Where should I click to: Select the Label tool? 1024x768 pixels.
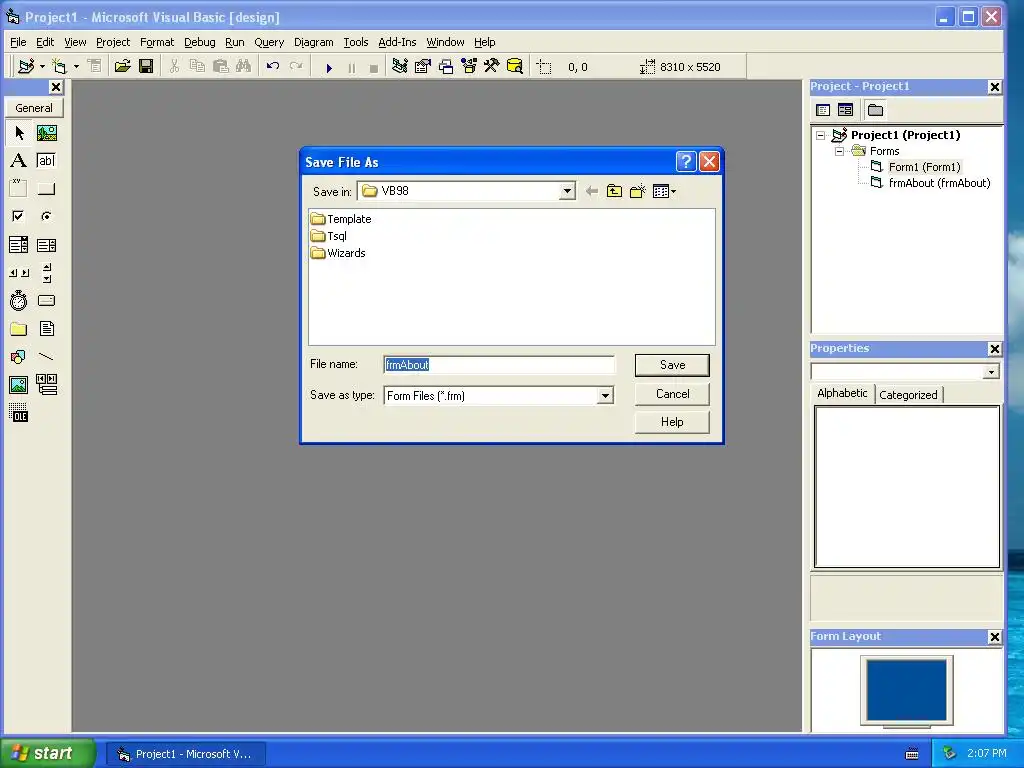(x=19, y=161)
